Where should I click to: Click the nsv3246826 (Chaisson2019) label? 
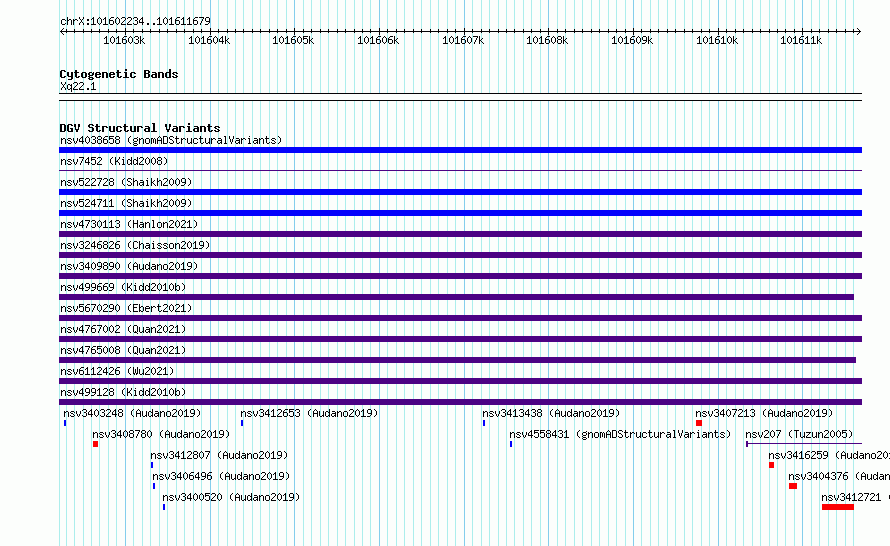click(x=135, y=245)
